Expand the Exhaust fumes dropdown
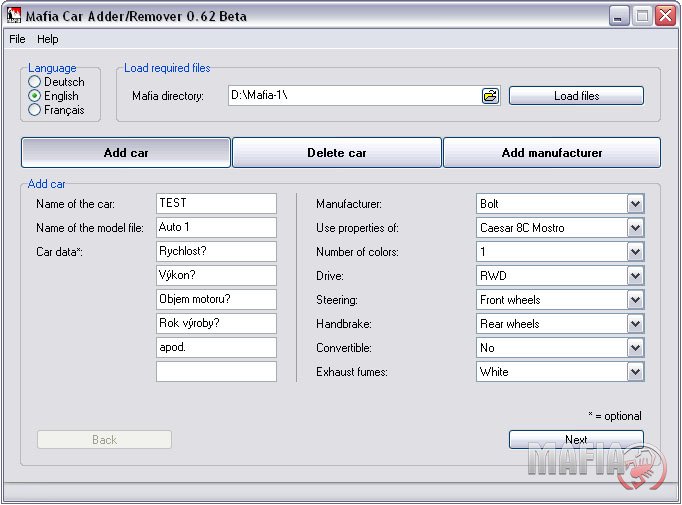 pyautogui.click(x=635, y=372)
